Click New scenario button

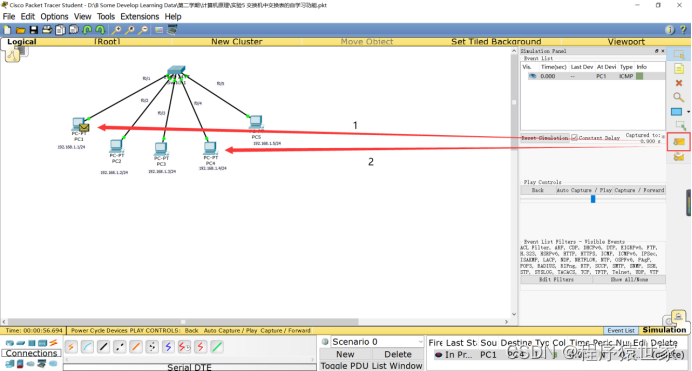click(345, 354)
